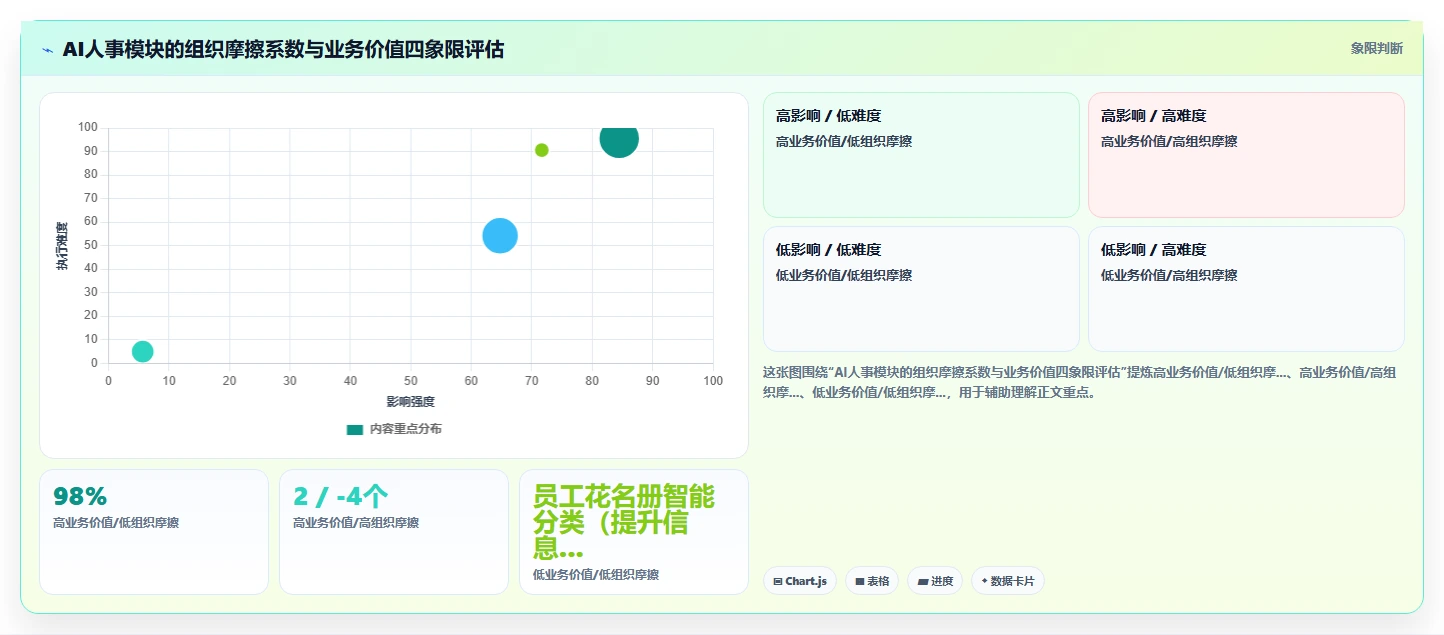Click 低业务价值/高组织摩擦 subtitle in quadrant card

point(1169,275)
